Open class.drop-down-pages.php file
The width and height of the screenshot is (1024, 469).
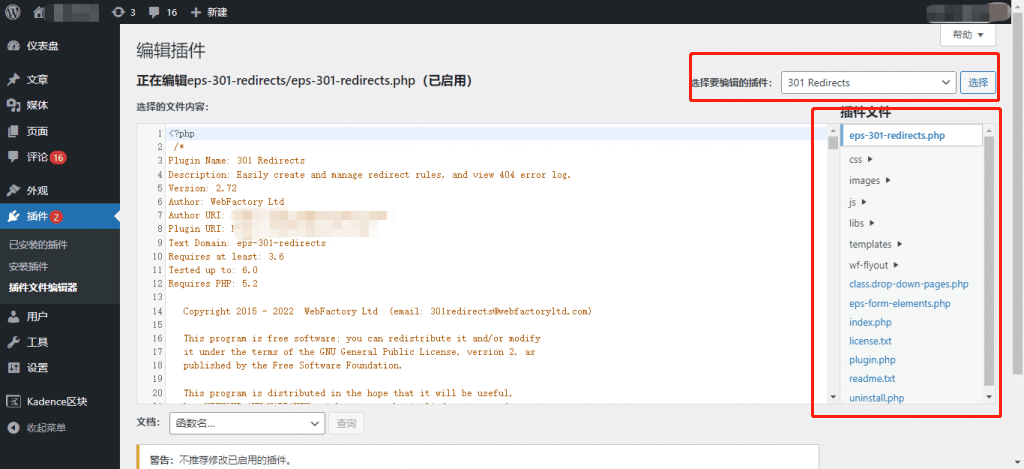[x=908, y=284]
